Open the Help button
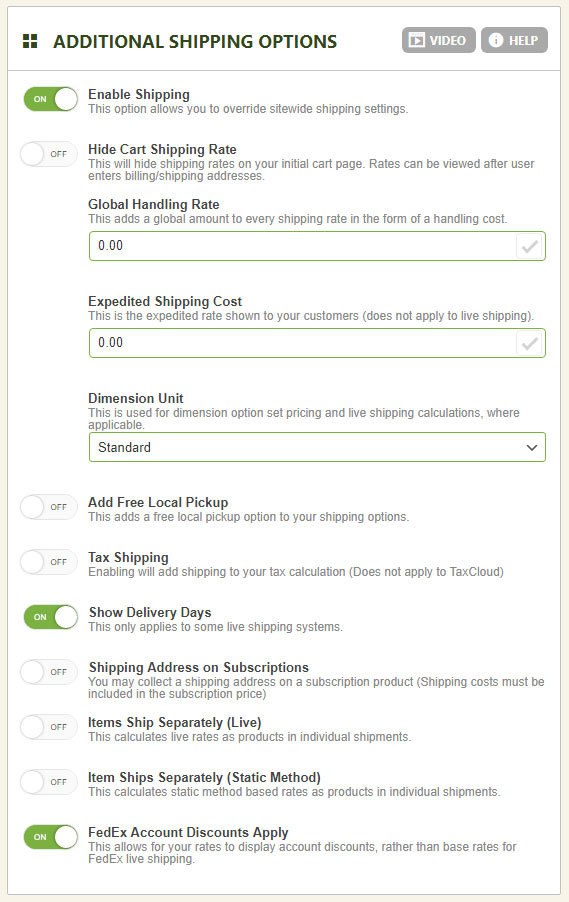The height and width of the screenshot is (902, 569). pyautogui.click(x=514, y=40)
